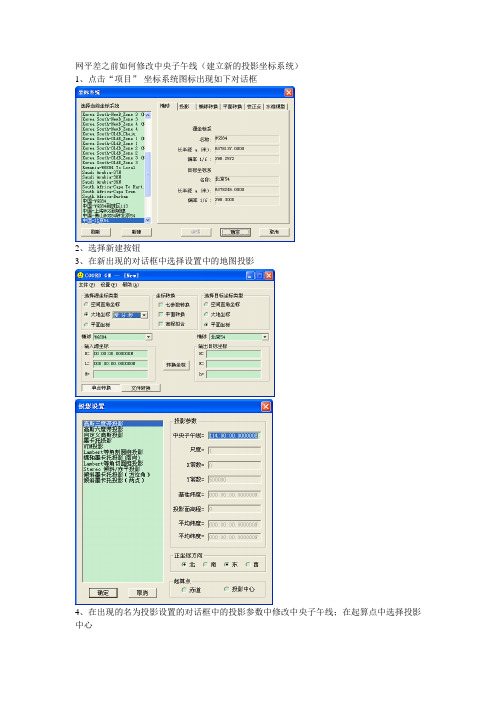The width and height of the screenshot is (496, 702).
Task: Open the 椭球转换 tab
Action: 208,107
